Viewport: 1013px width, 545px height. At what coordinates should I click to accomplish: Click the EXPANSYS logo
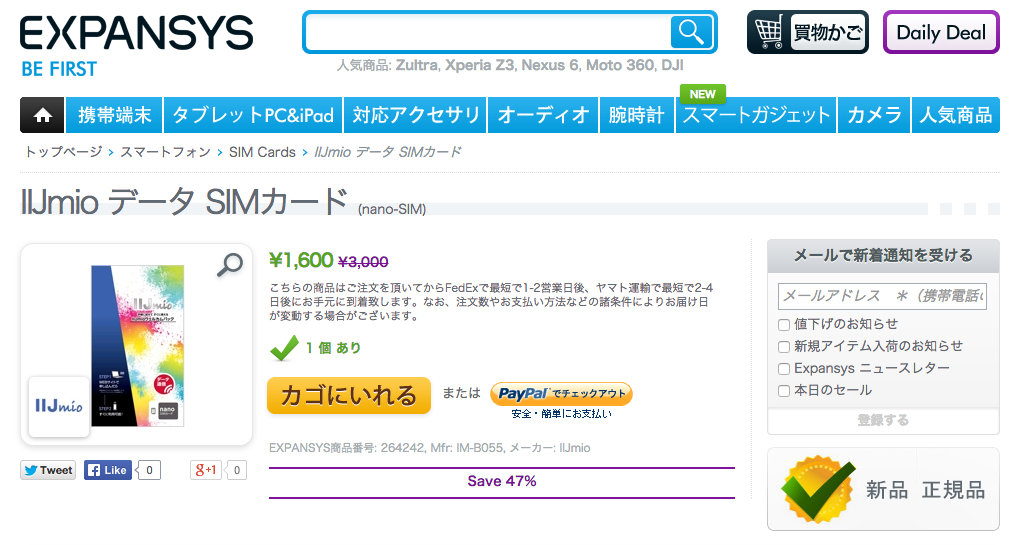pos(136,34)
